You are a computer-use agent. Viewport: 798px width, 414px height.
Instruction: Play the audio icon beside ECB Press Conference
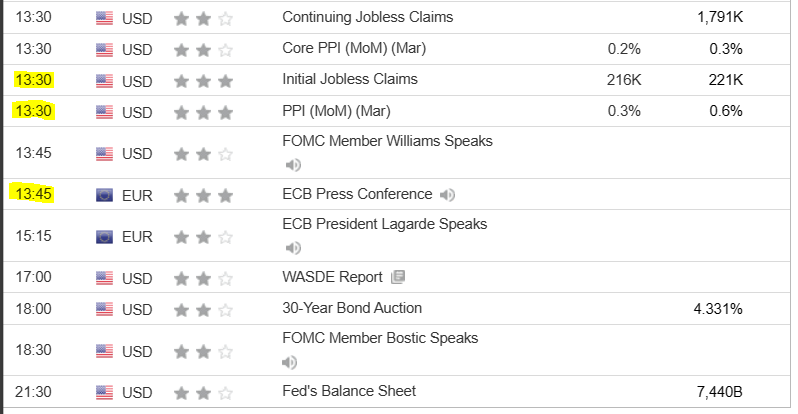point(447,195)
